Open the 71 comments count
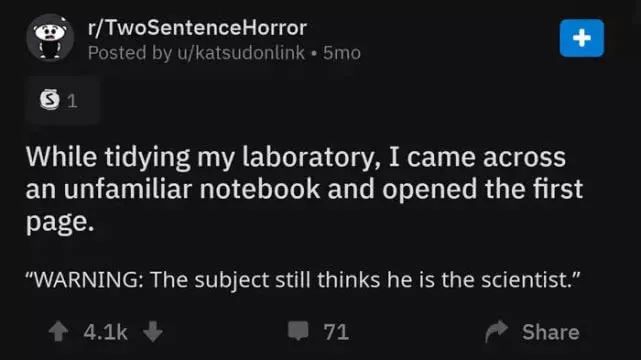641x360 pixels. click(336, 332)
